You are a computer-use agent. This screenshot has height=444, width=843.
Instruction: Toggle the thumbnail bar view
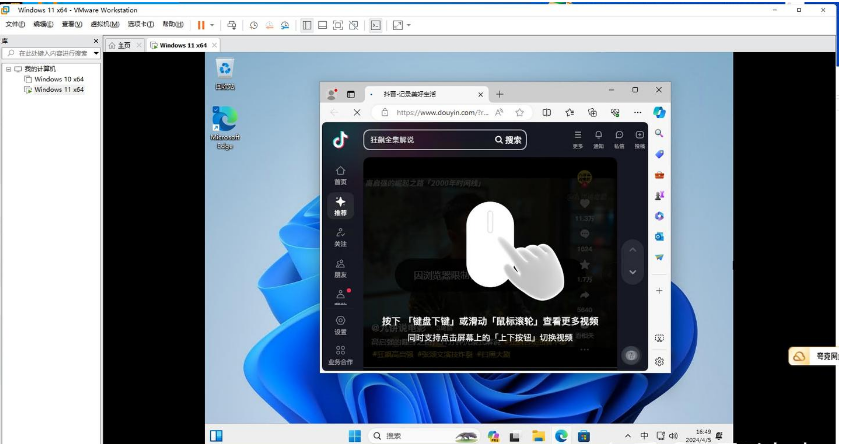click(x=323, y=25)
